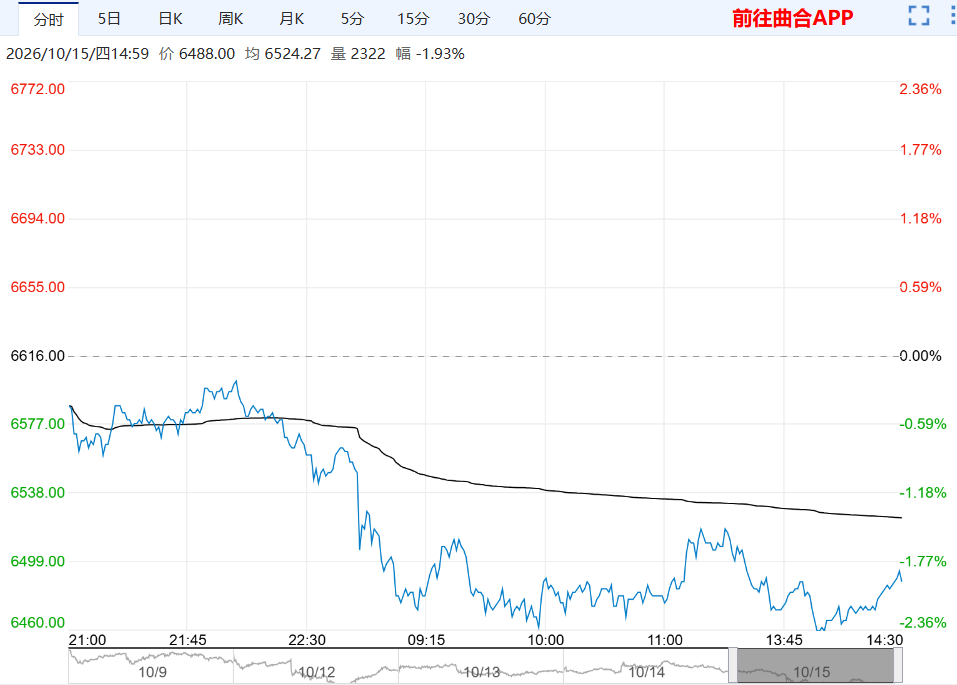957x685 pixels.
Task: Open the more options dots menu
Action: (x=953, y=16)
